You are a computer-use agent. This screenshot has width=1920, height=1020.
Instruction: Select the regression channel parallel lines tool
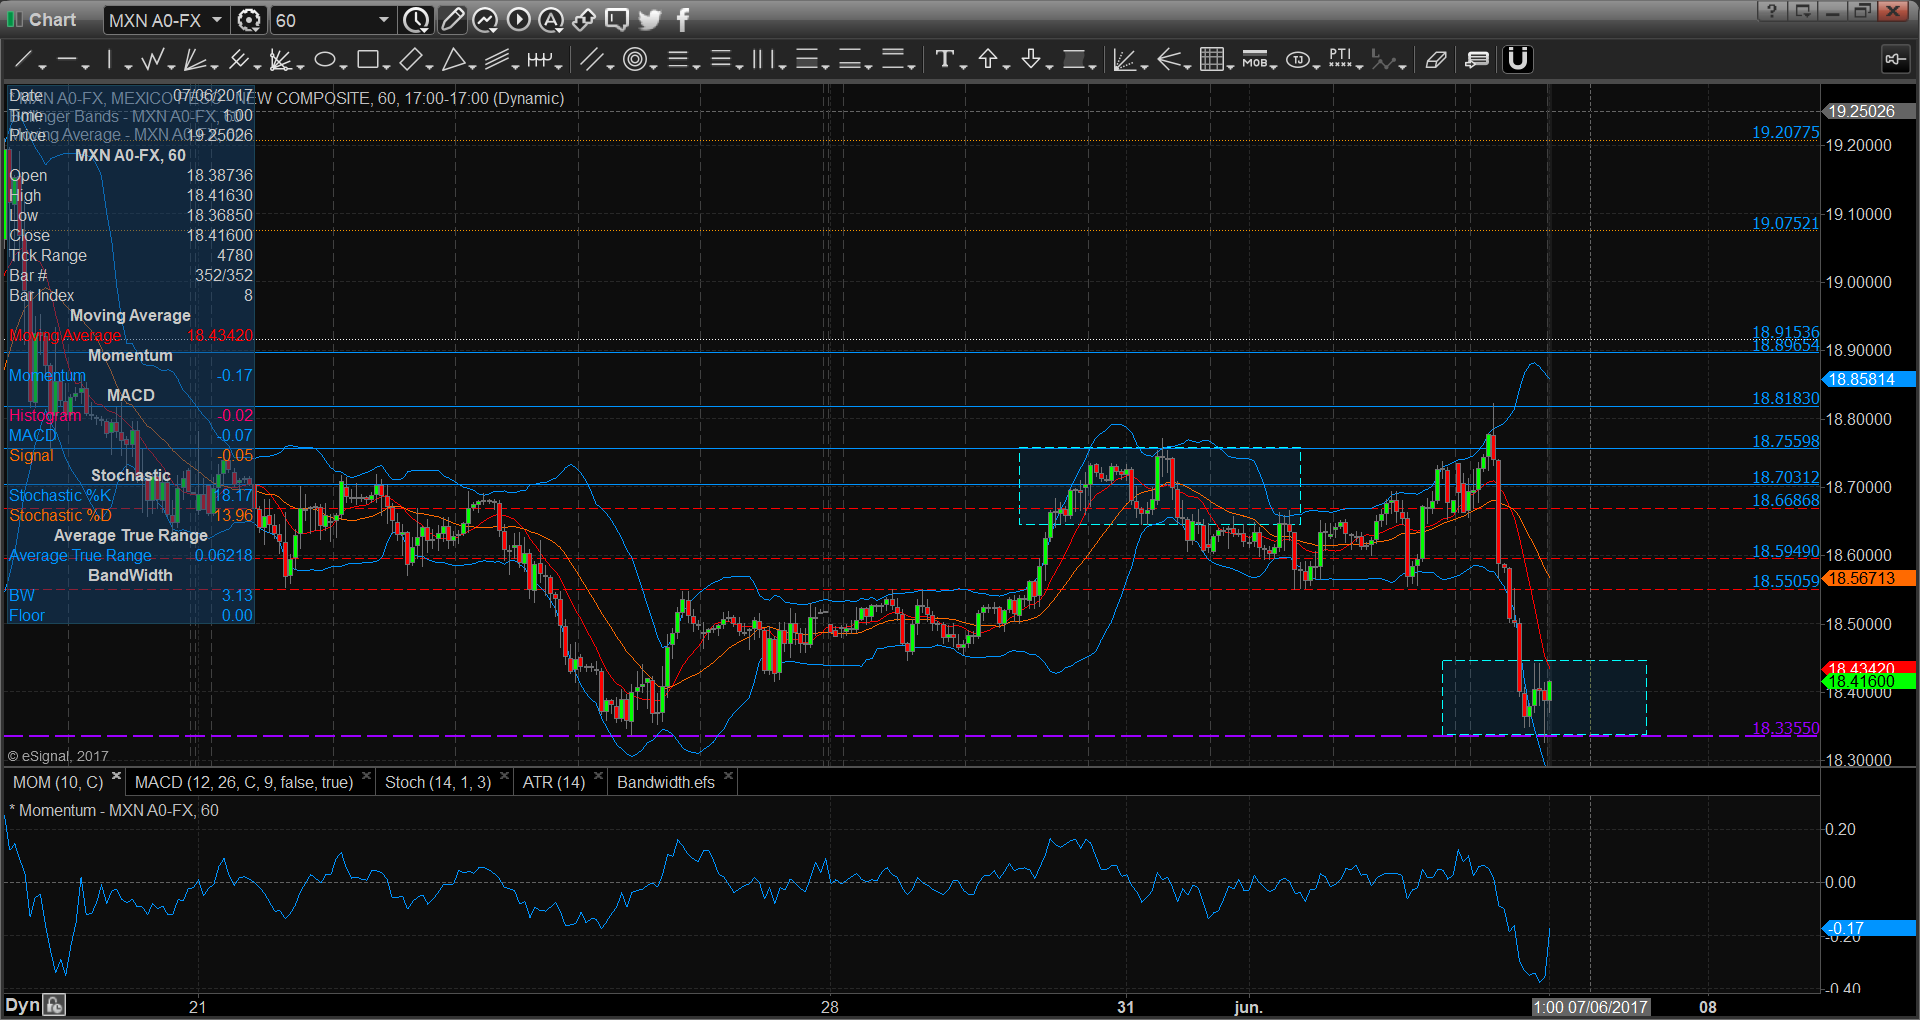[x=496, y=60]
